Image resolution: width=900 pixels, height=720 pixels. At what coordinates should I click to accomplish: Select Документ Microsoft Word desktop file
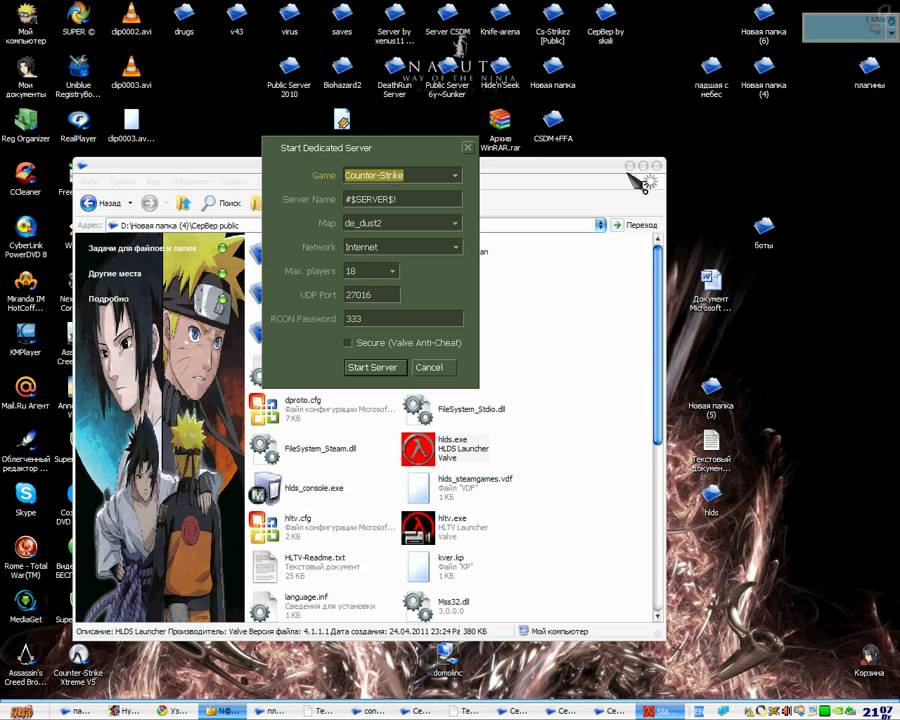(711, 290)
